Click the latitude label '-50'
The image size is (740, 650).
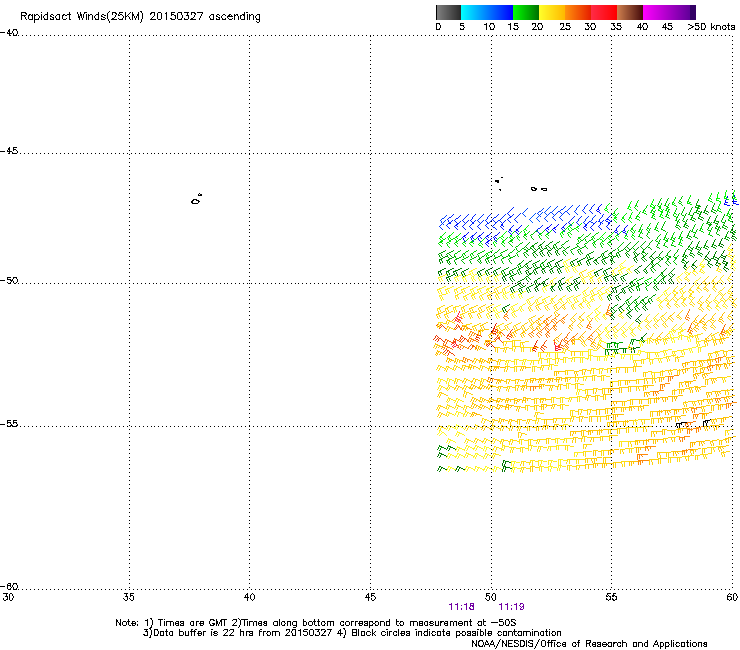click(x=9, y=280)
